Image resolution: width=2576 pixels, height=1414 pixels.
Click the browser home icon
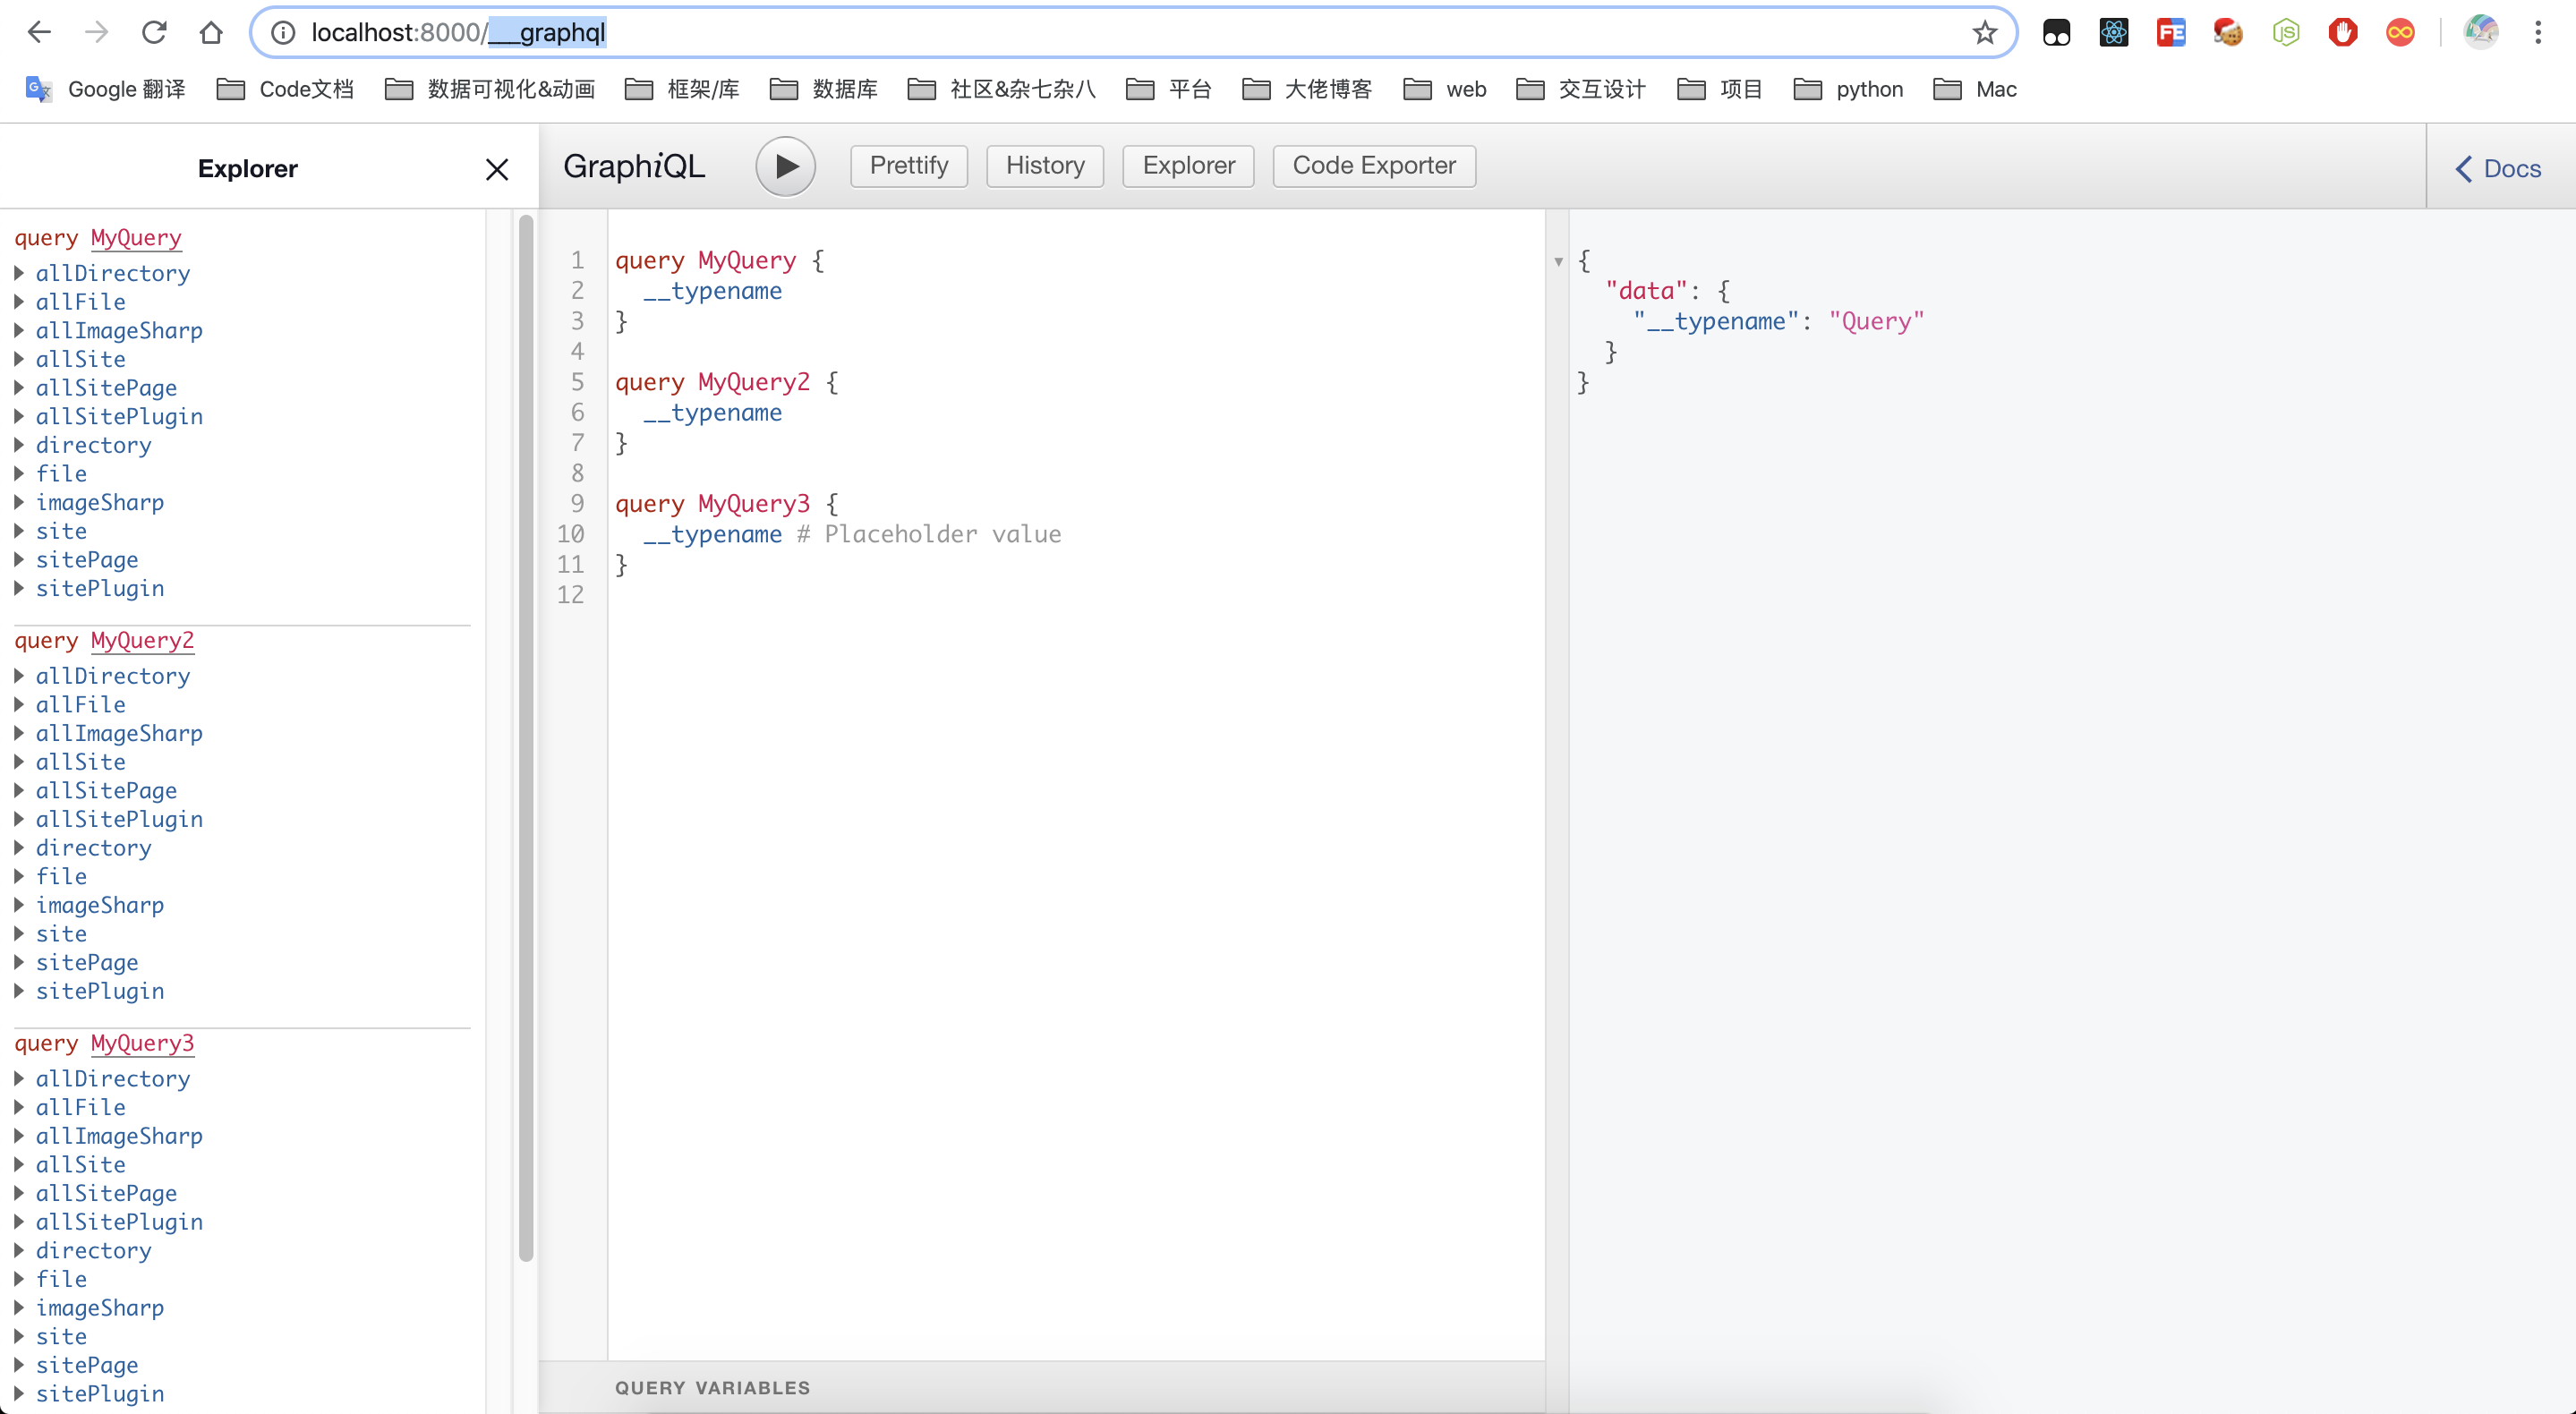210,33
